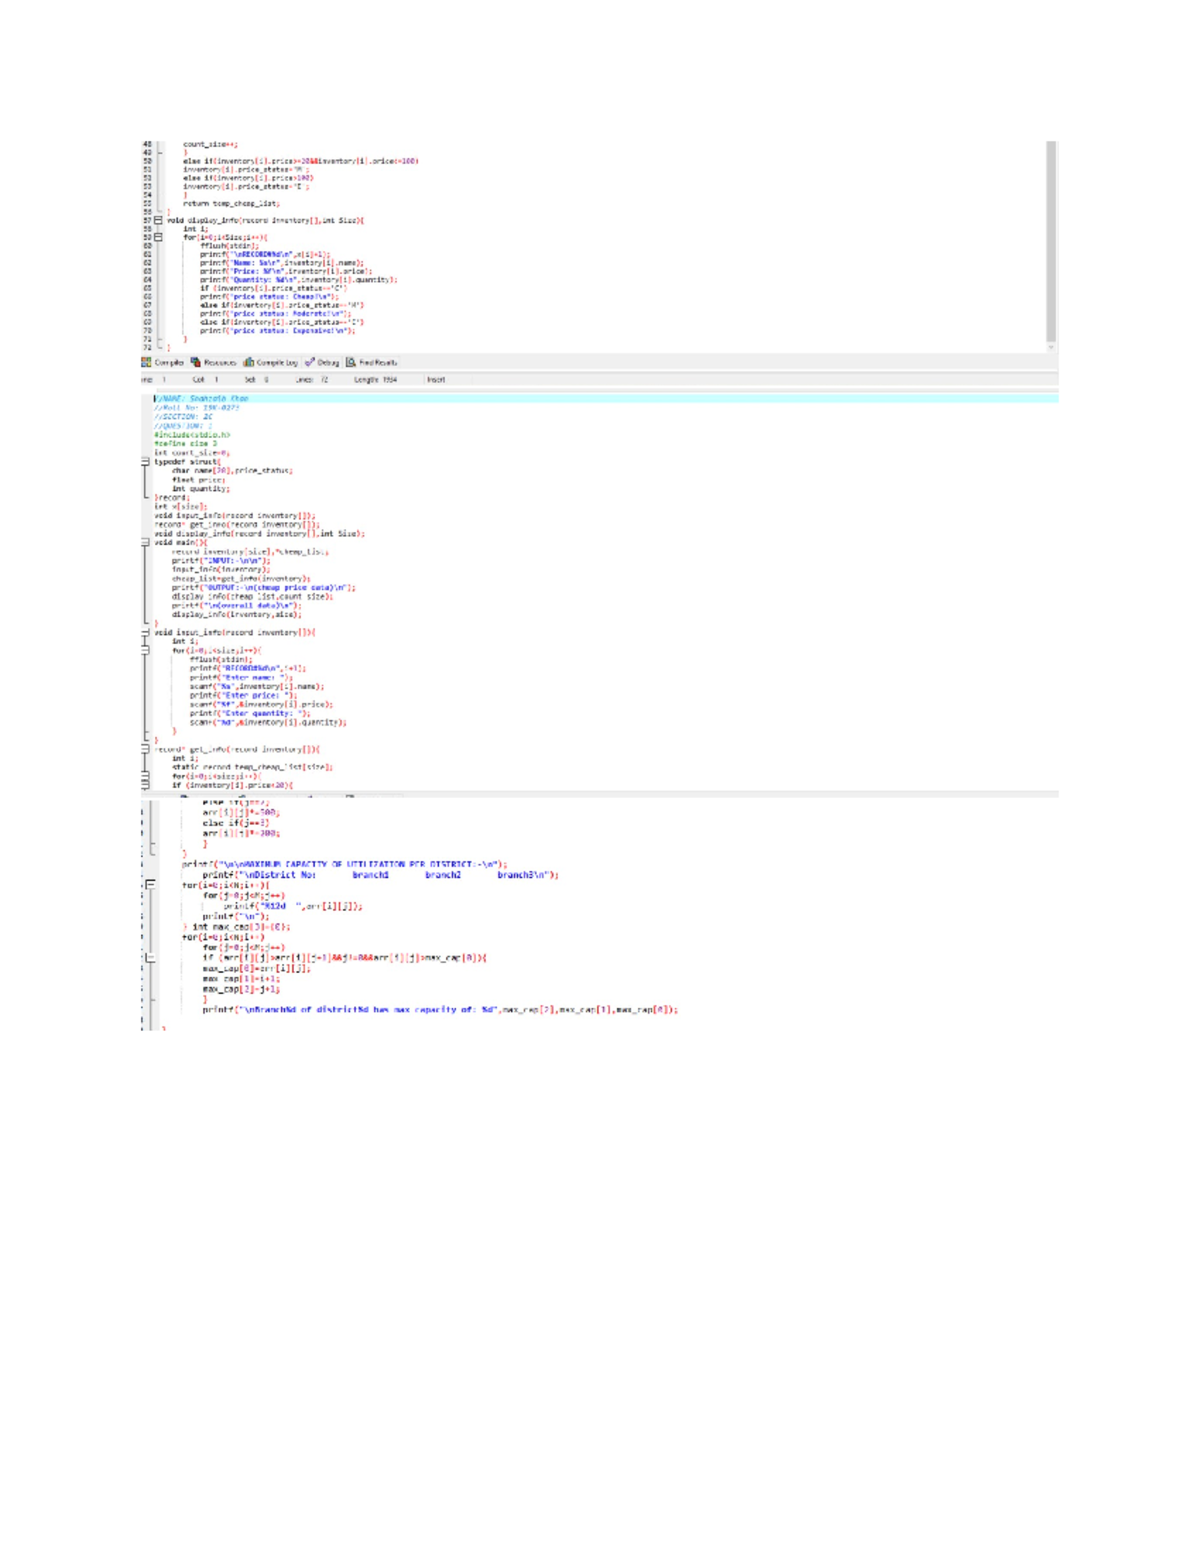Collapse the for loop fold inside display_info
Screen dimensions: 1200x1553
(x=158, y=237)
